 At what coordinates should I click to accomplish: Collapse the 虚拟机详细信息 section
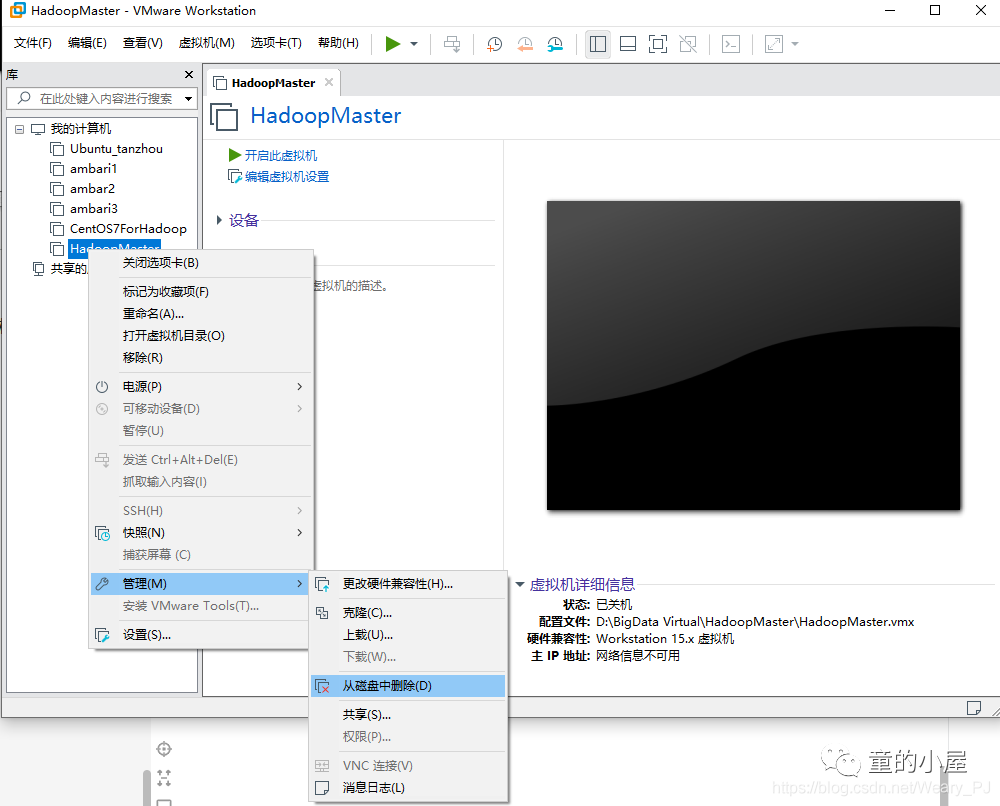click(520, 584)
